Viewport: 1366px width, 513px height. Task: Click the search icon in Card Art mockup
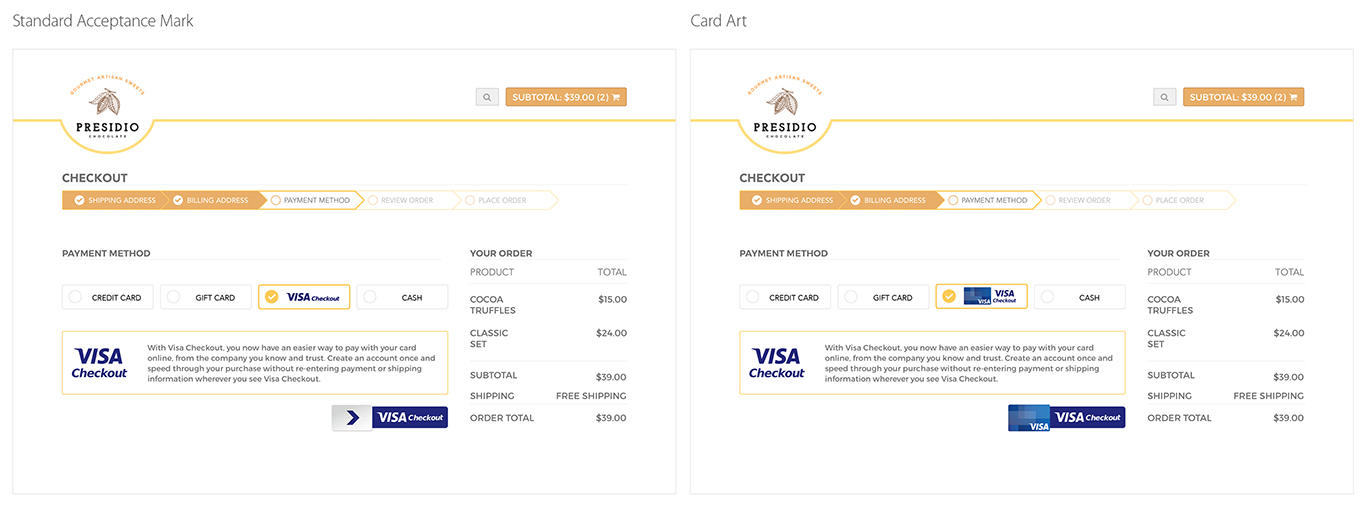click(x=1164, y=97)
